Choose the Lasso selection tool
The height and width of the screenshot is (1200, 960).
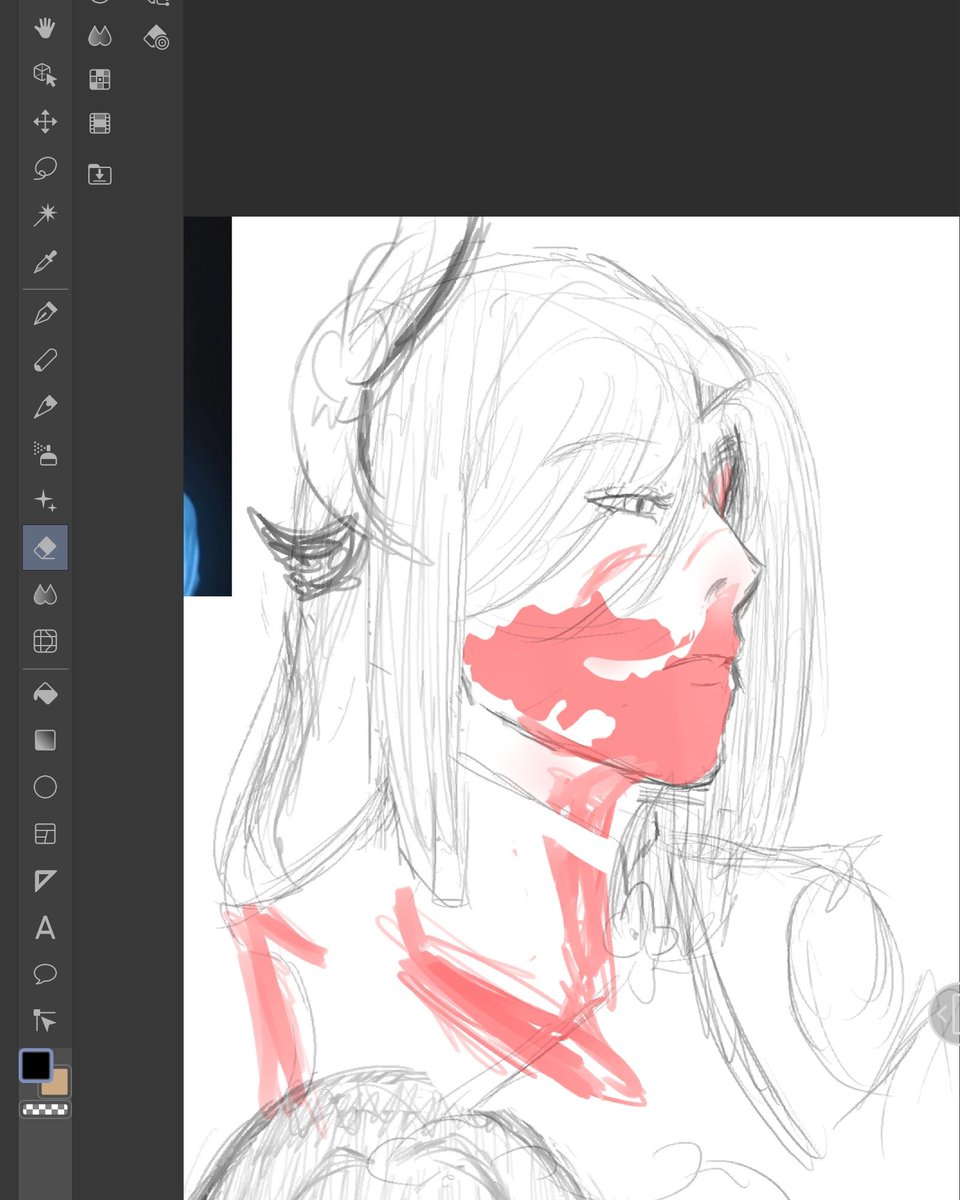point(45,168)
